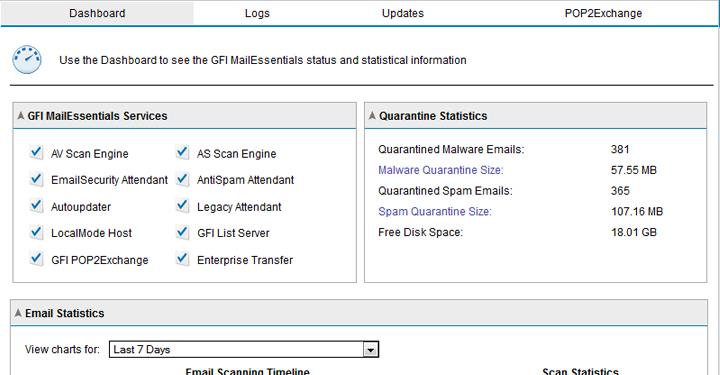
Task: Switch to the Logs tab
Action: click(257, 13)
